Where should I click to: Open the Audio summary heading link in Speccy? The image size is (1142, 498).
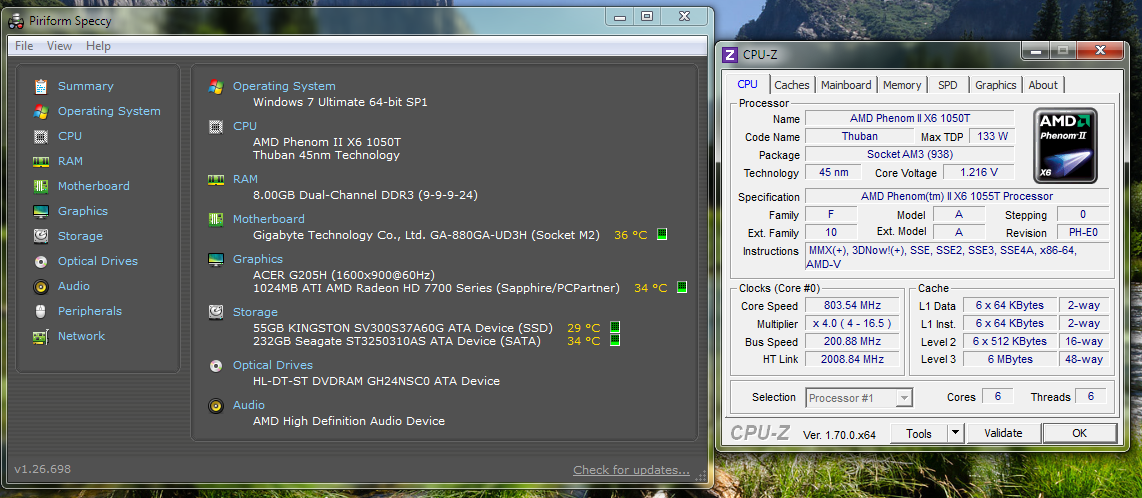[x=248, y=406]
